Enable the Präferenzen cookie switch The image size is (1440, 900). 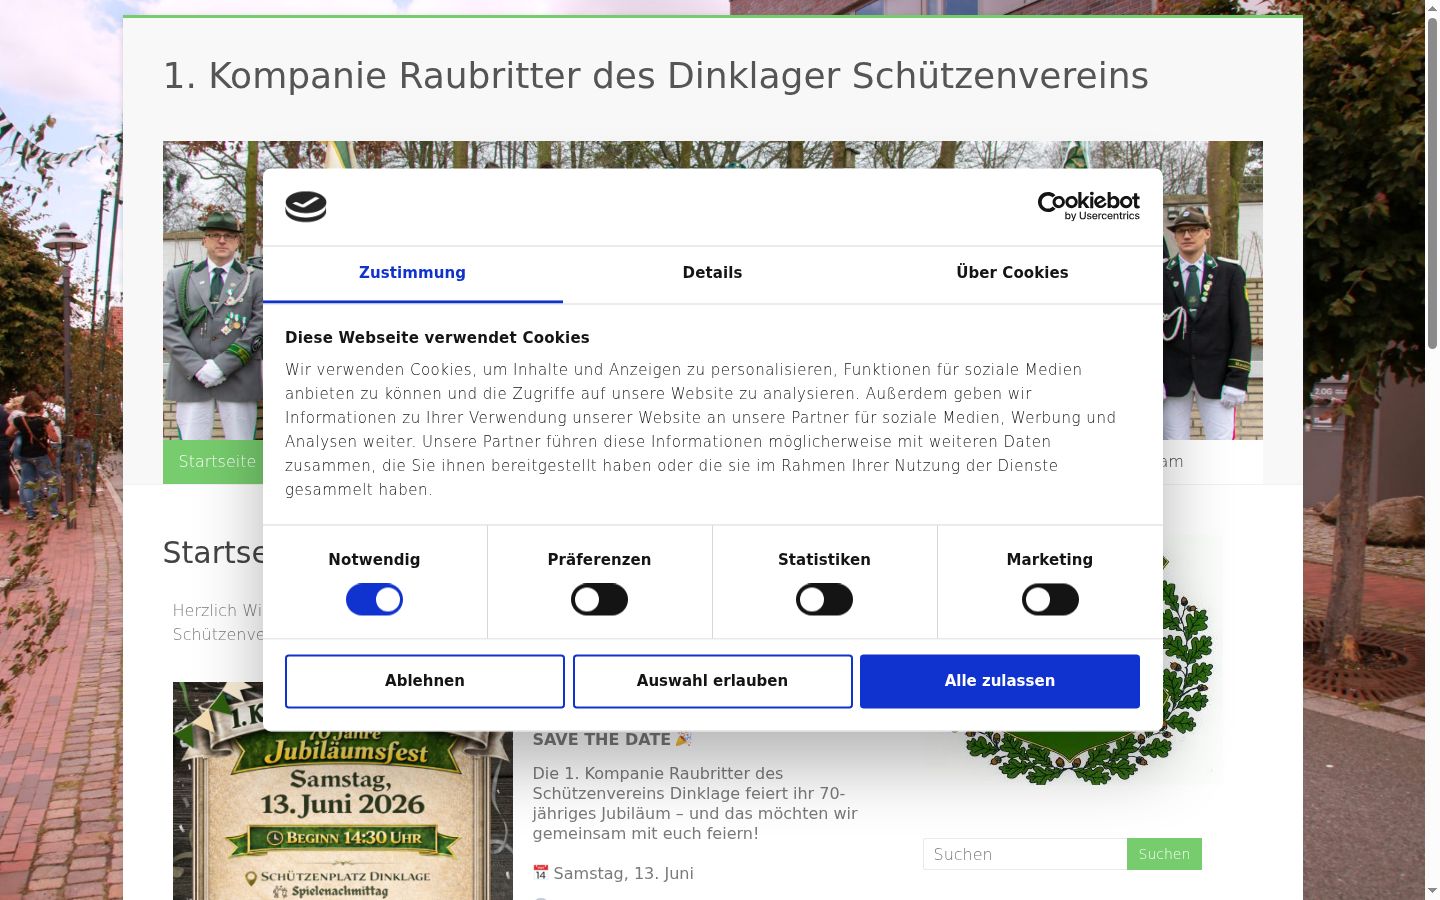599,600
